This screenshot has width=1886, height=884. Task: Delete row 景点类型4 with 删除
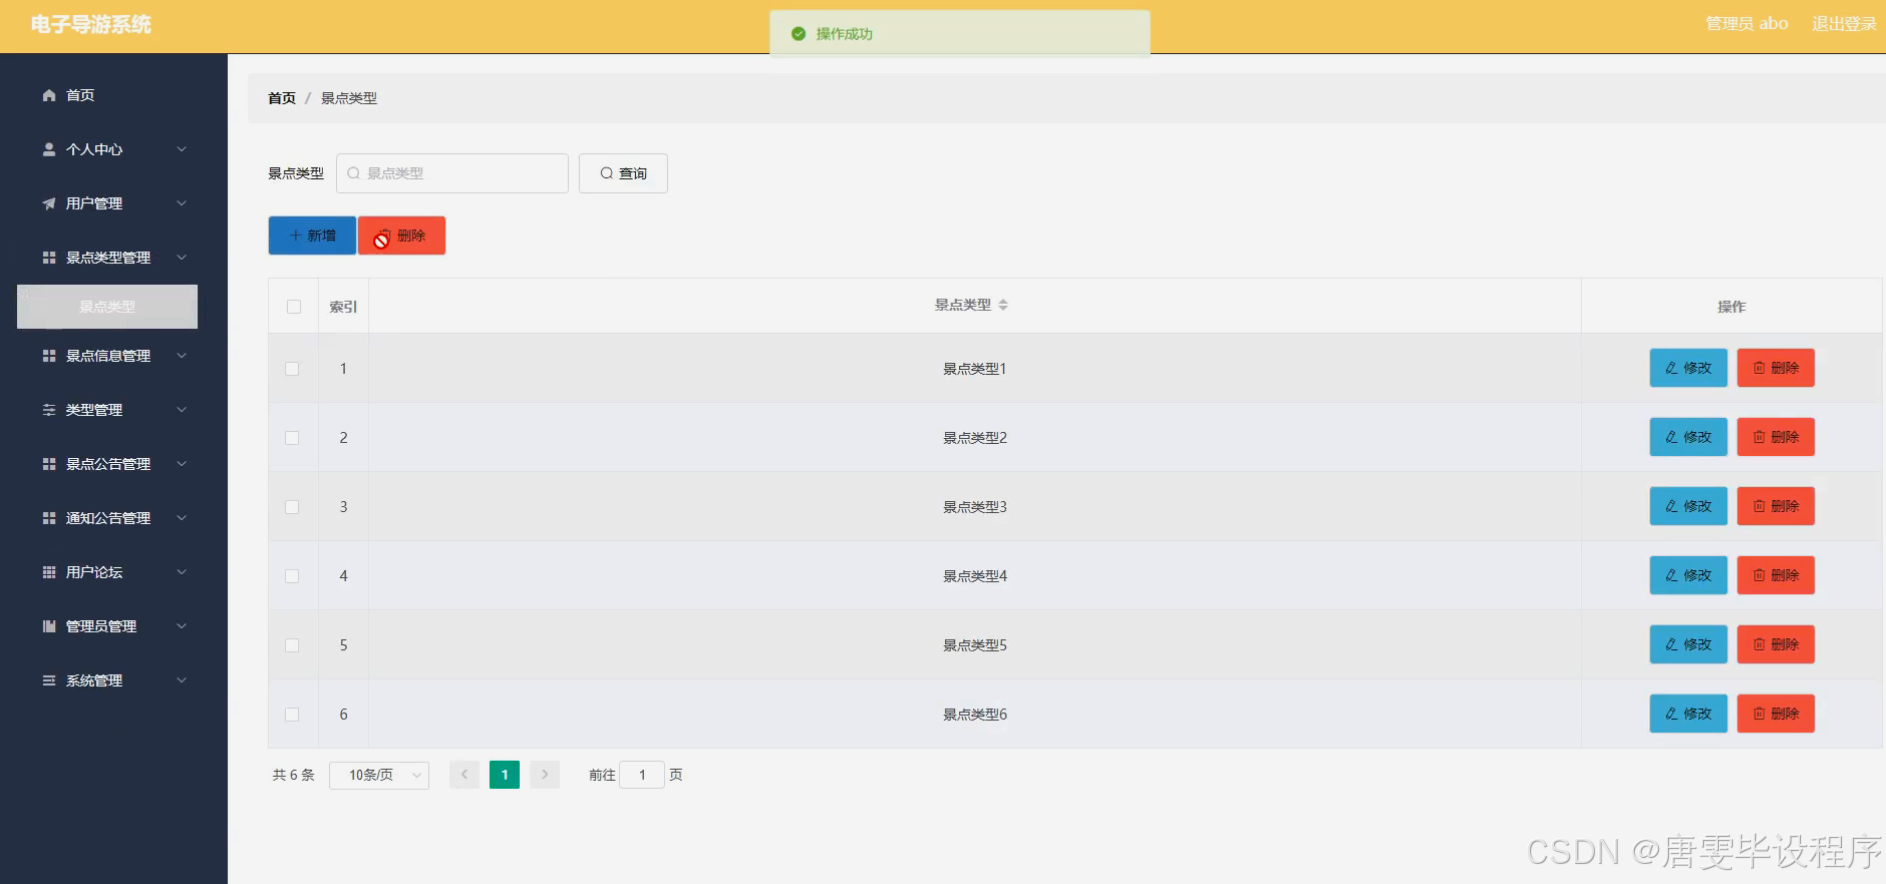(1775, 575)
